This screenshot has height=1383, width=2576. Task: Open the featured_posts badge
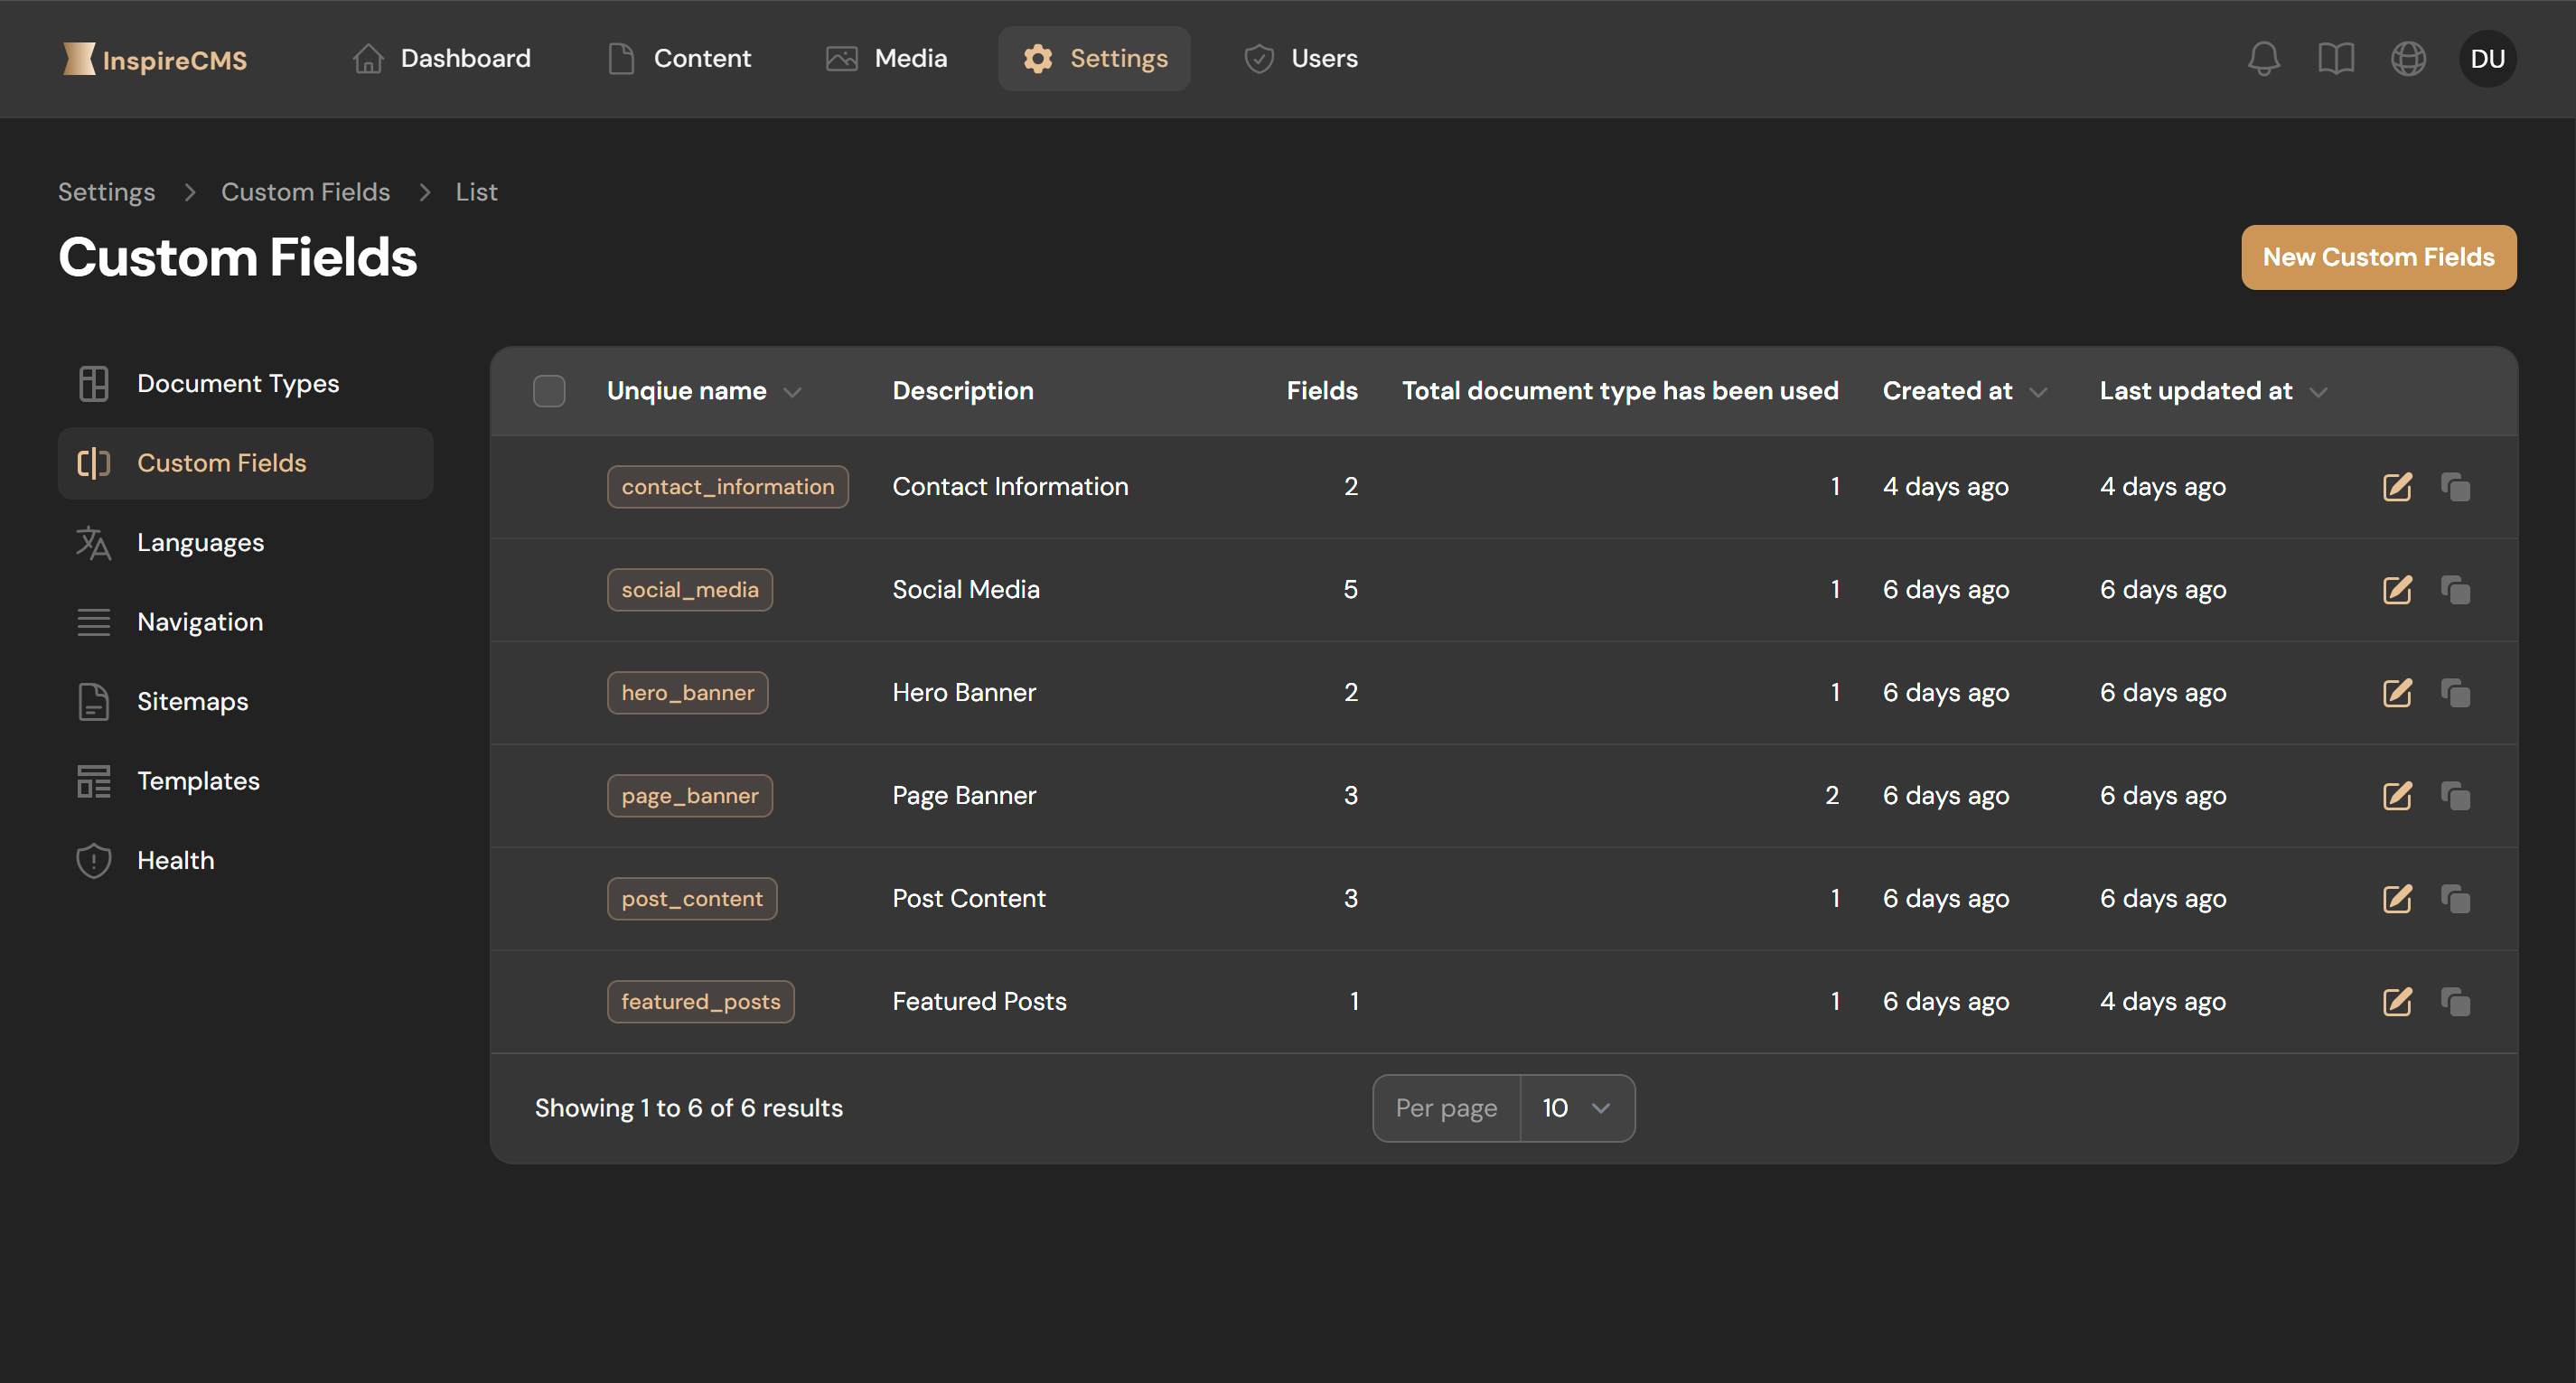point(700,1002)
